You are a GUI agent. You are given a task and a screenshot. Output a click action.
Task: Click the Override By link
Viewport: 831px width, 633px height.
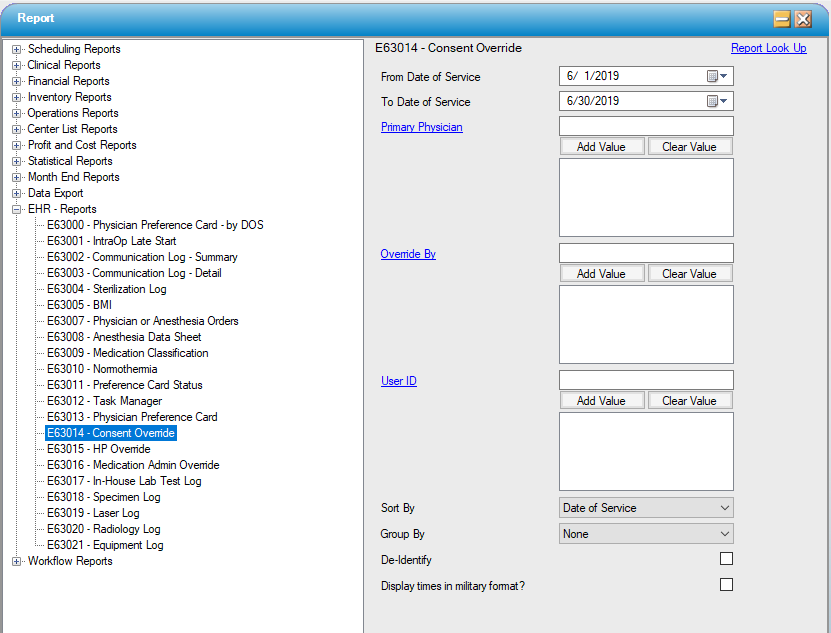tap(407, 254)
